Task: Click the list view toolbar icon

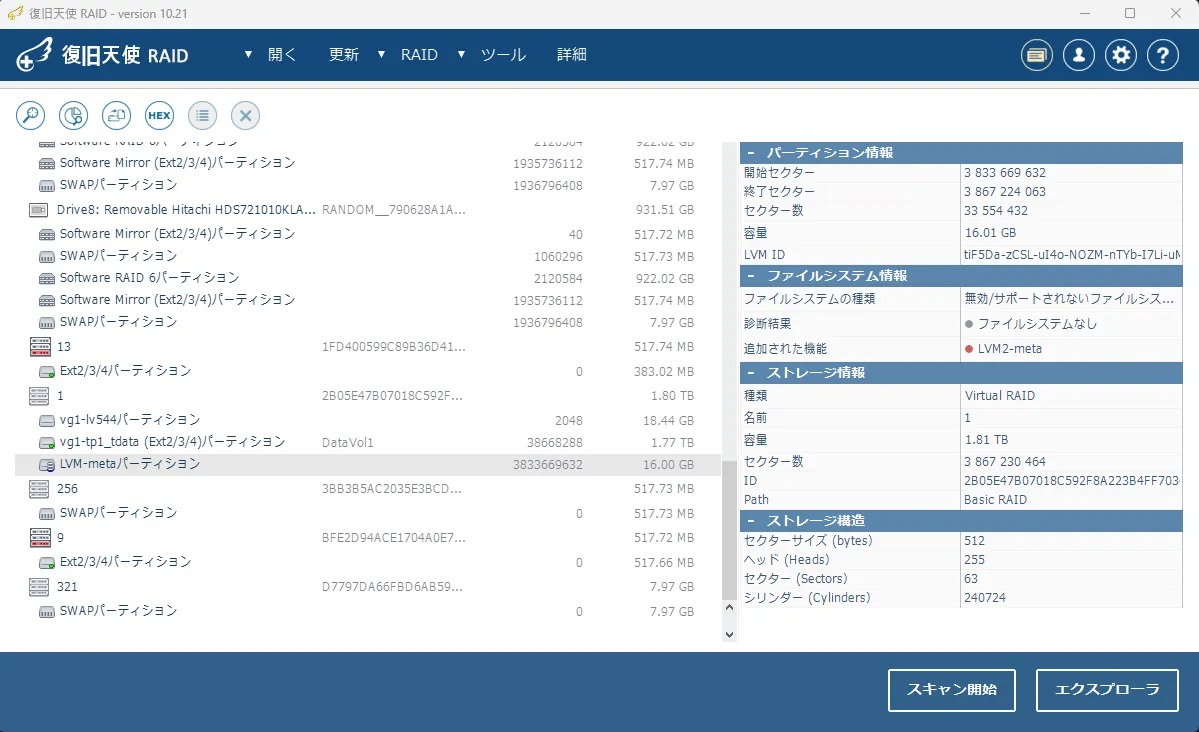Action: click(202, 115)
